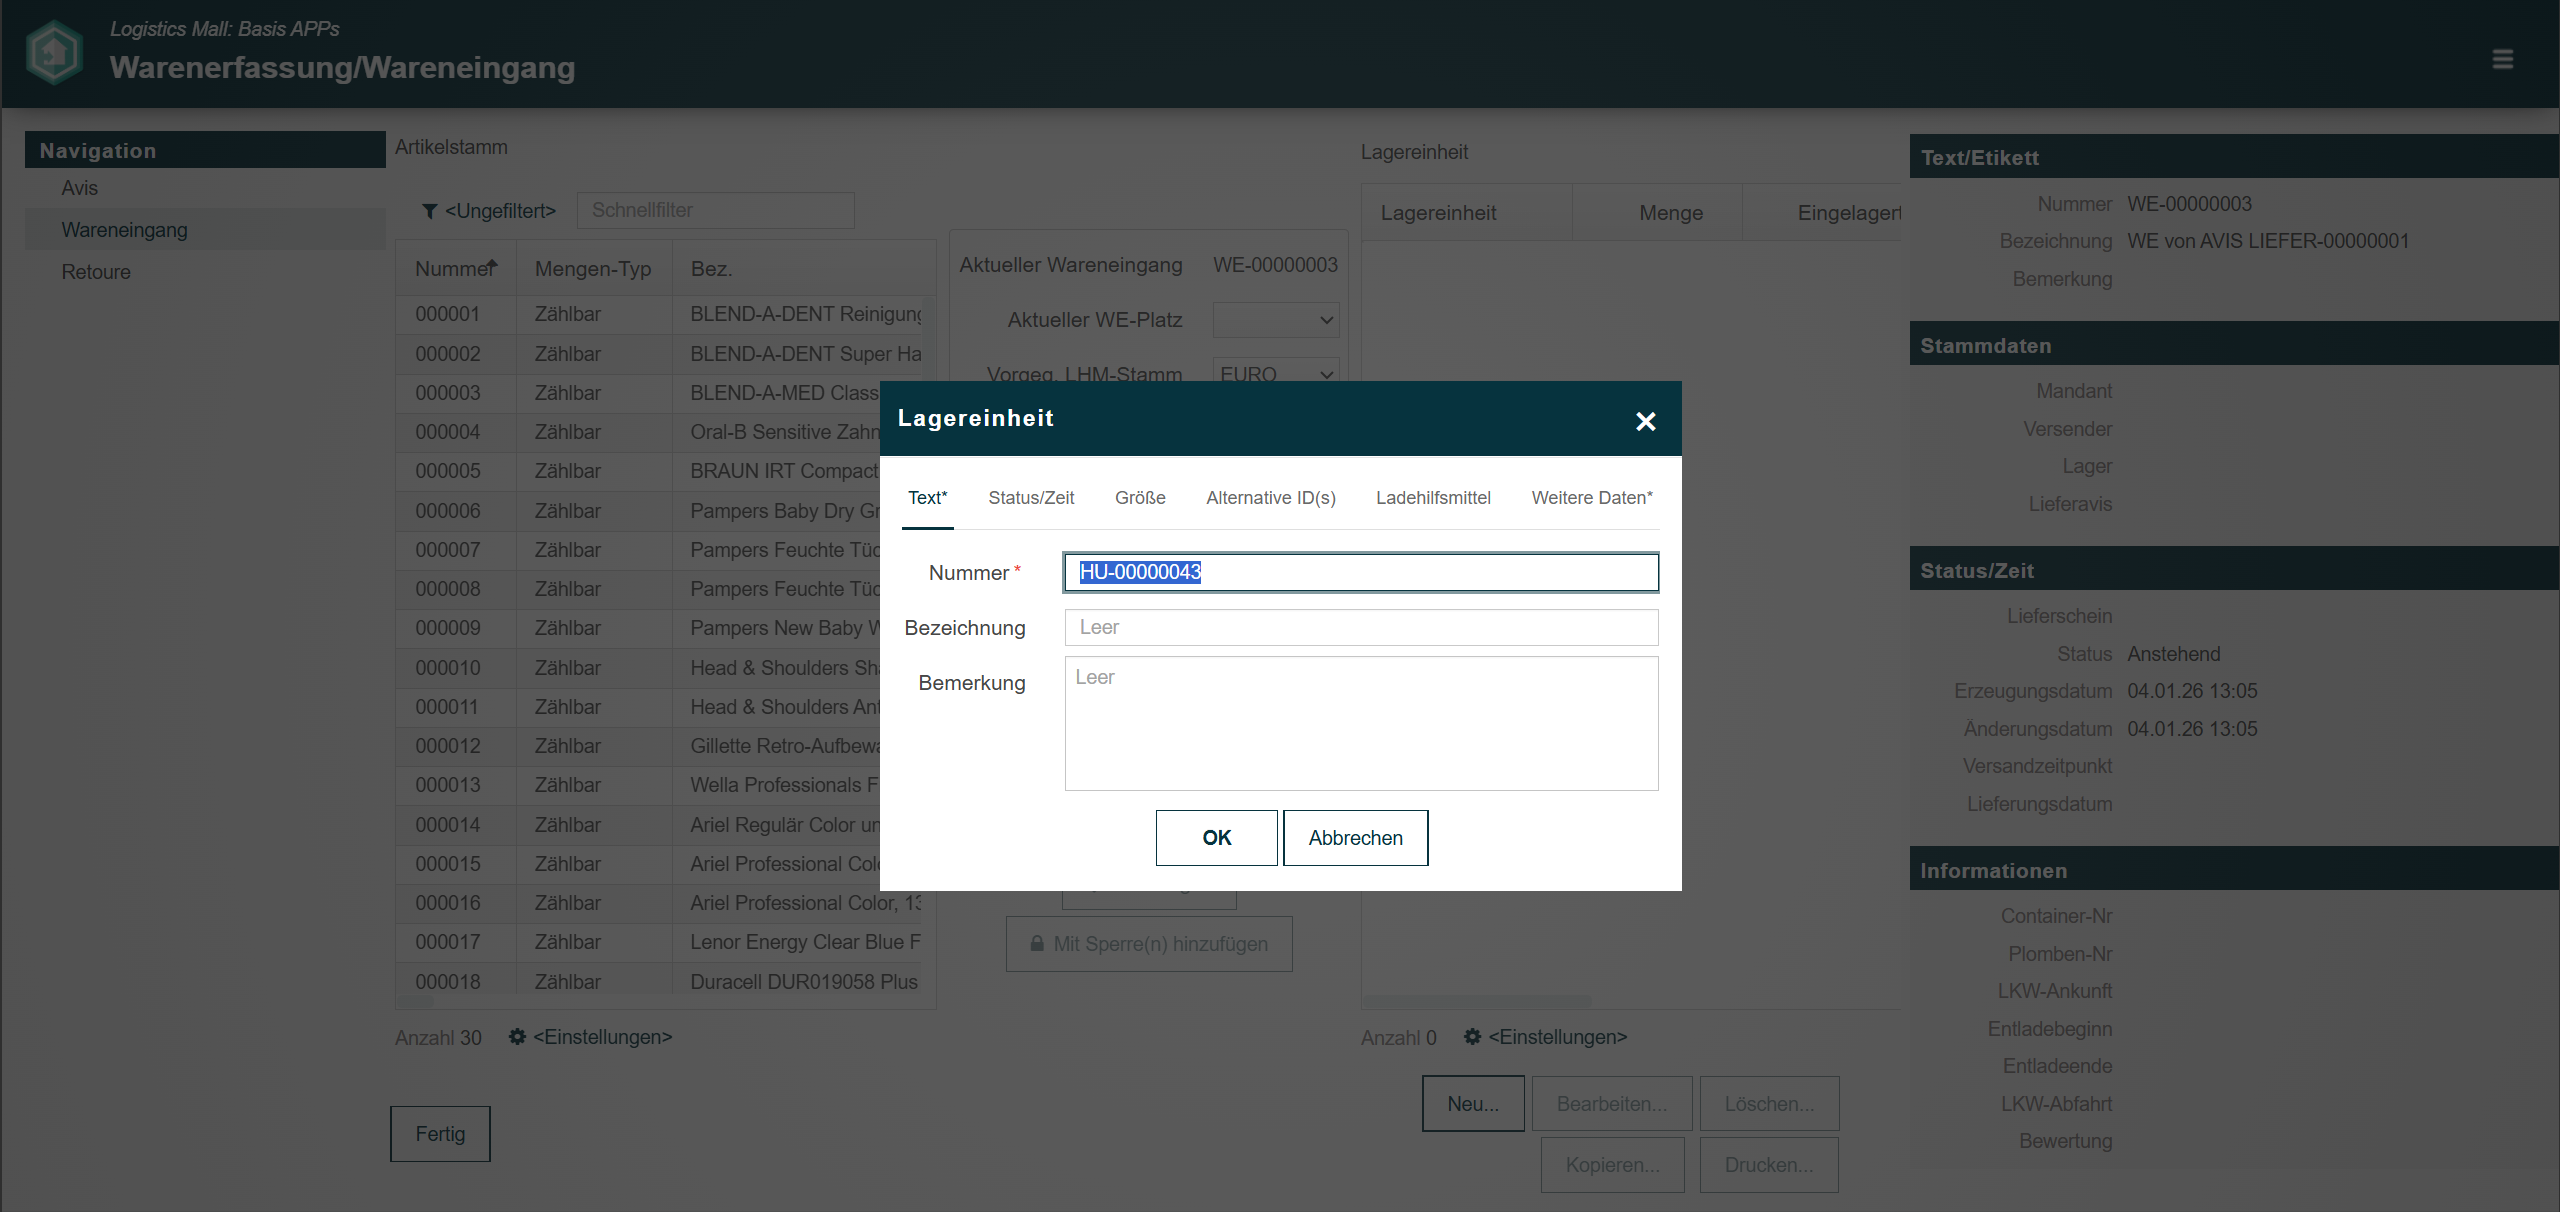Open Artikelstamm settings gear icon
This screenshot has height=1212, width=2560.
click(517, 1037)
